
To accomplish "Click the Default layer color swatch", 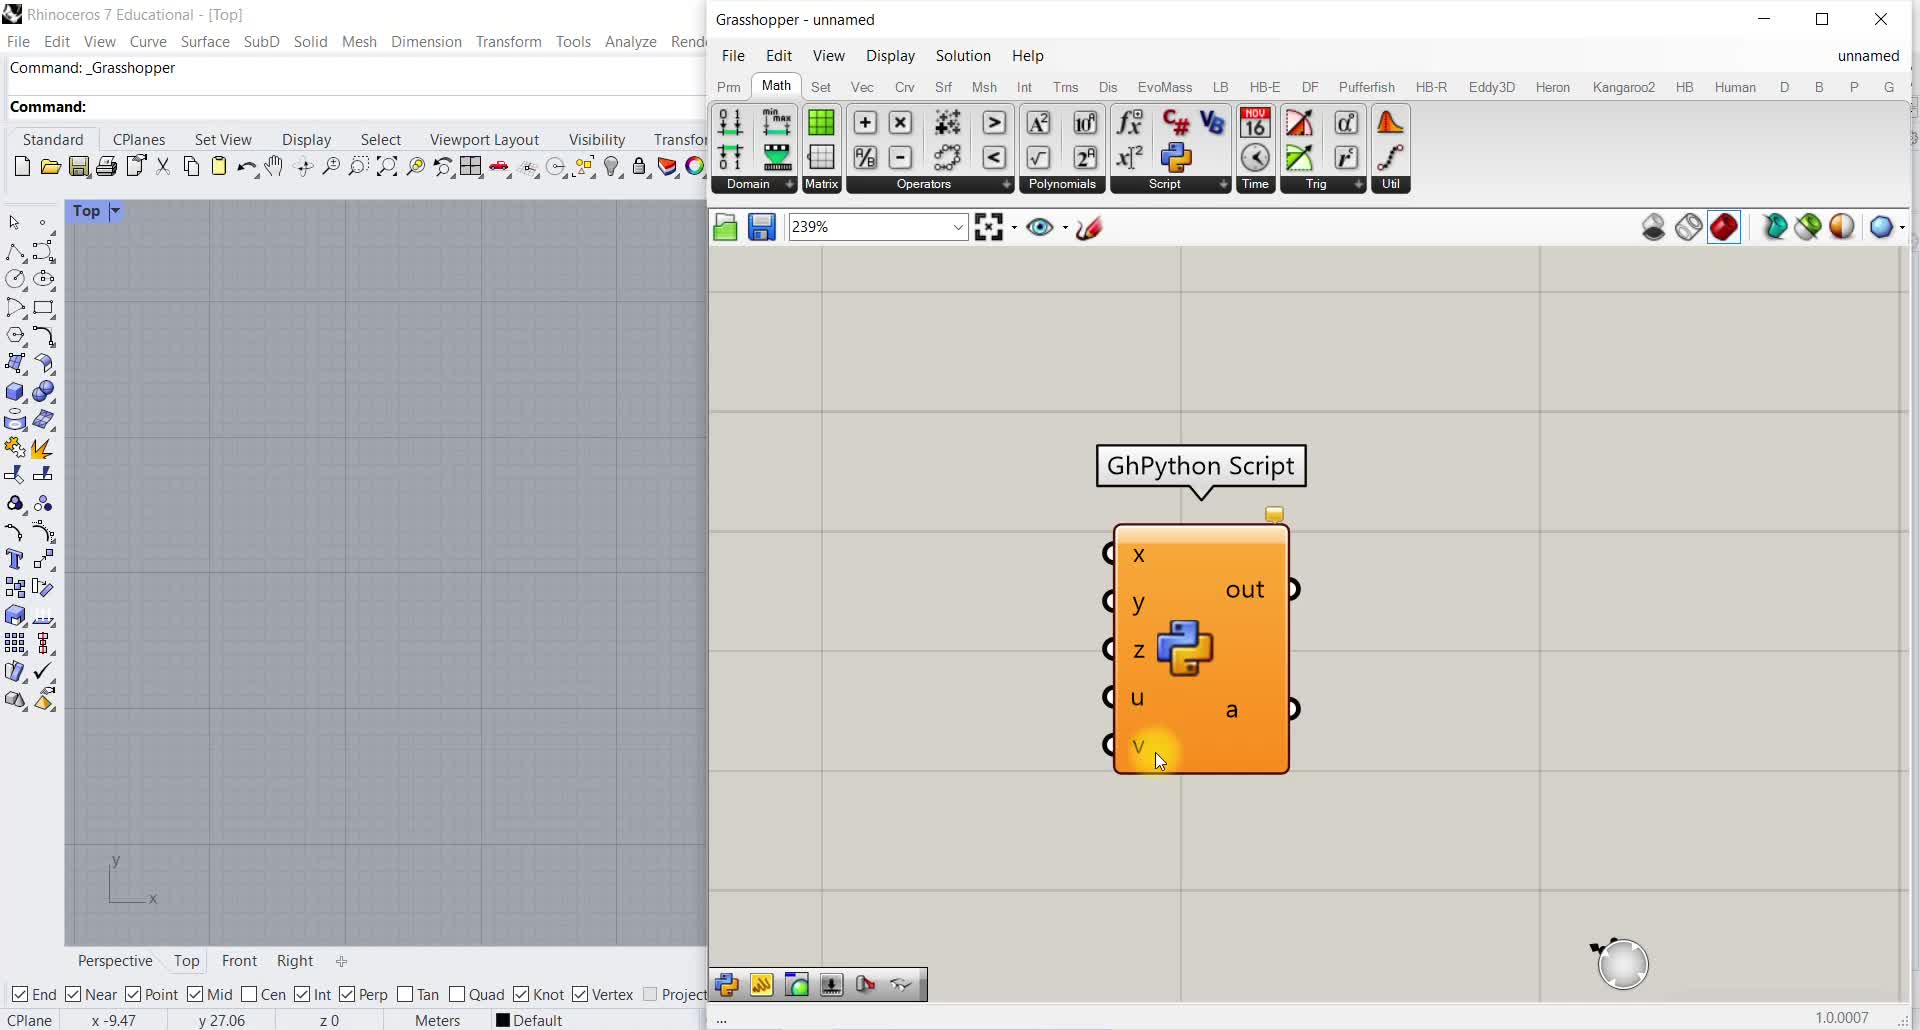I will 503,1020.
